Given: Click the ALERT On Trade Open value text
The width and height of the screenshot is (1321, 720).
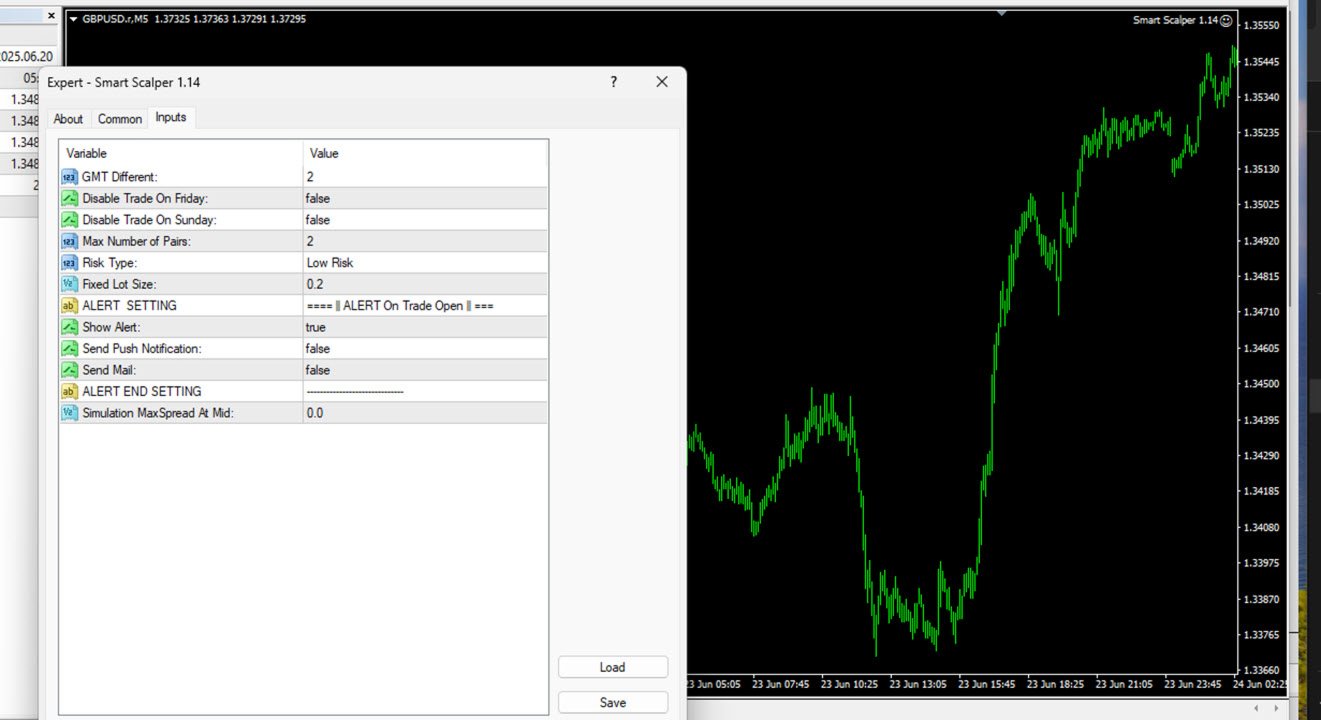Looking at the screenshot, I should pos(400,306).
